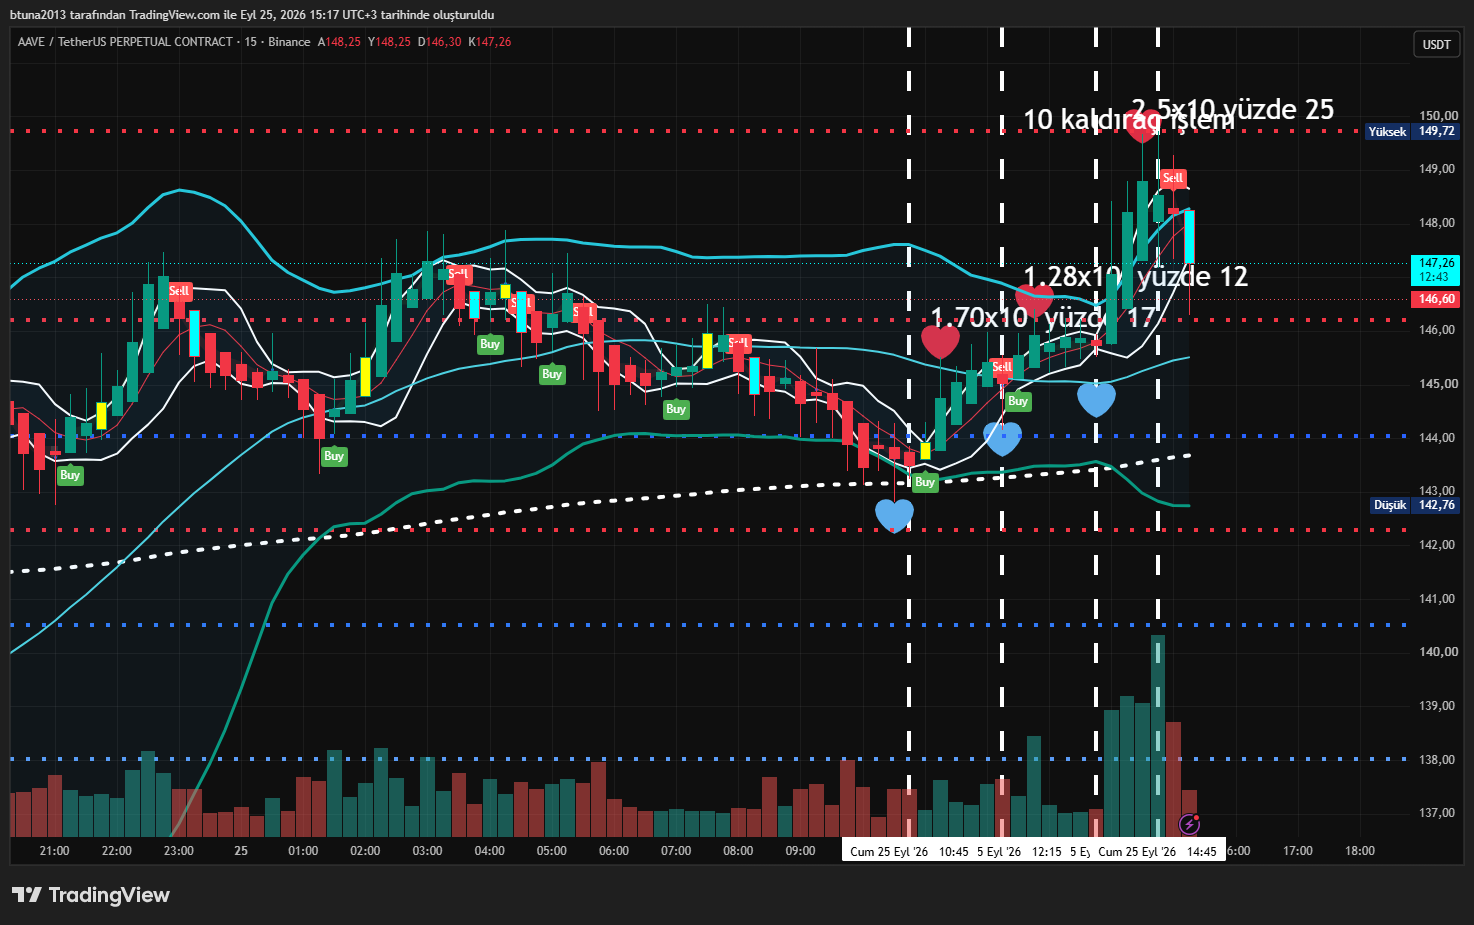Click the current price 147,26 countdown label
This screenshot has width=1474, height=925.
(1435, 270)
